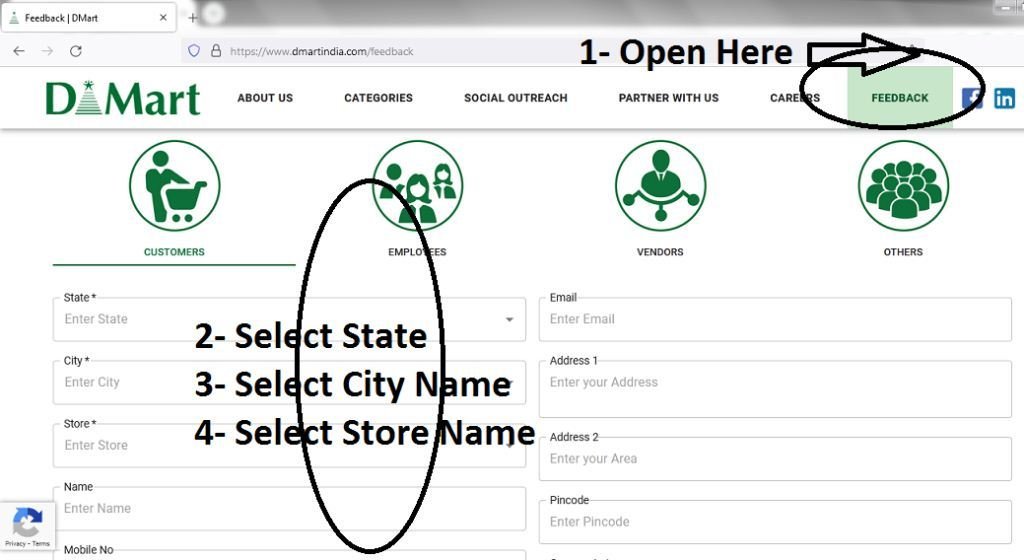1024x560 pixels.
Task: Switch to the Vendors tab label
Action: click(660, 252)
